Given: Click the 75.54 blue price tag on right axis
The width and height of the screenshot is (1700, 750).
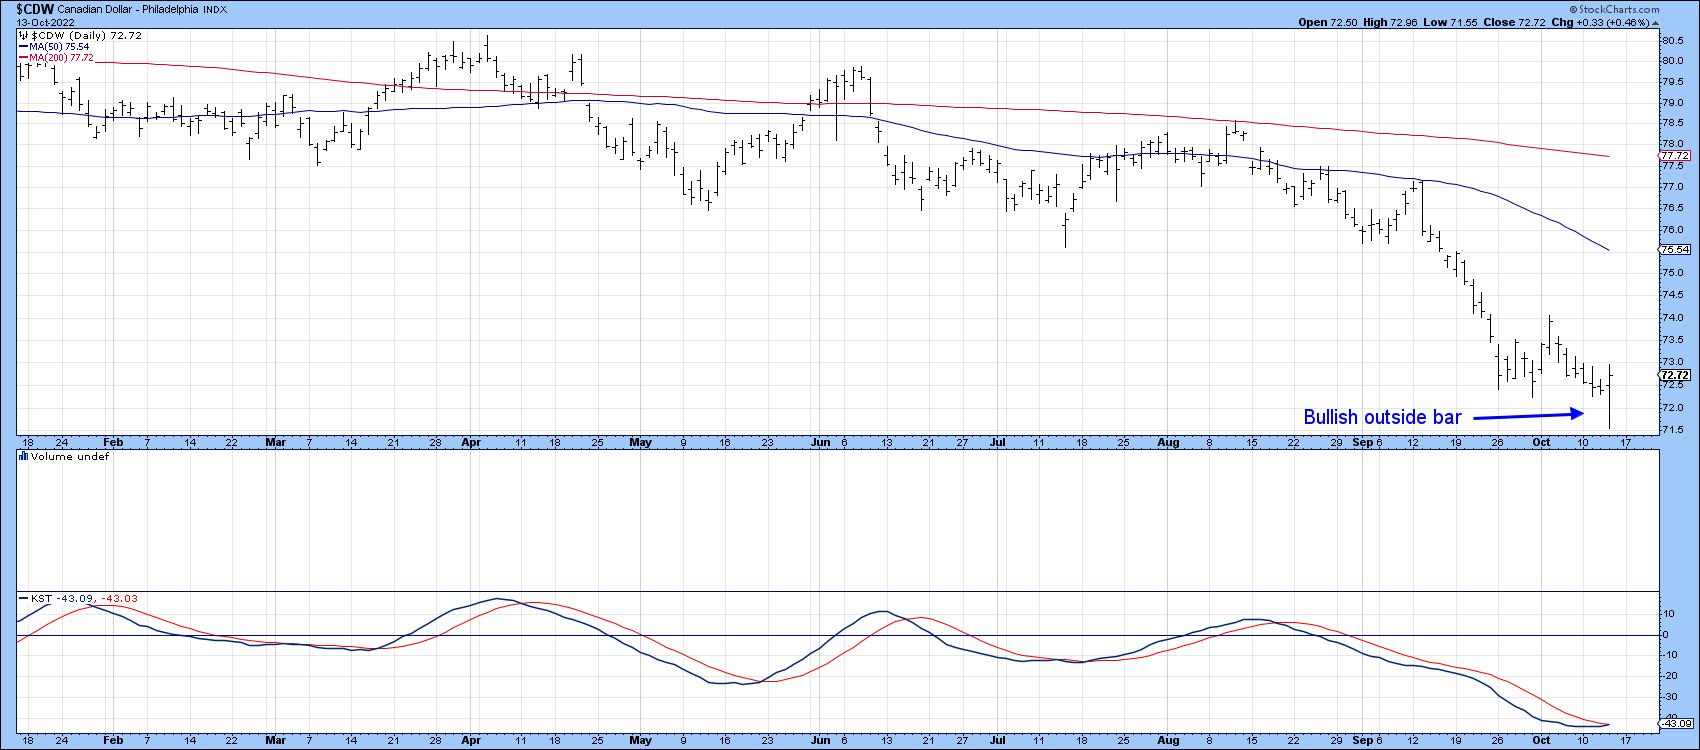Looking at the screenshot, I should 1674,249.
